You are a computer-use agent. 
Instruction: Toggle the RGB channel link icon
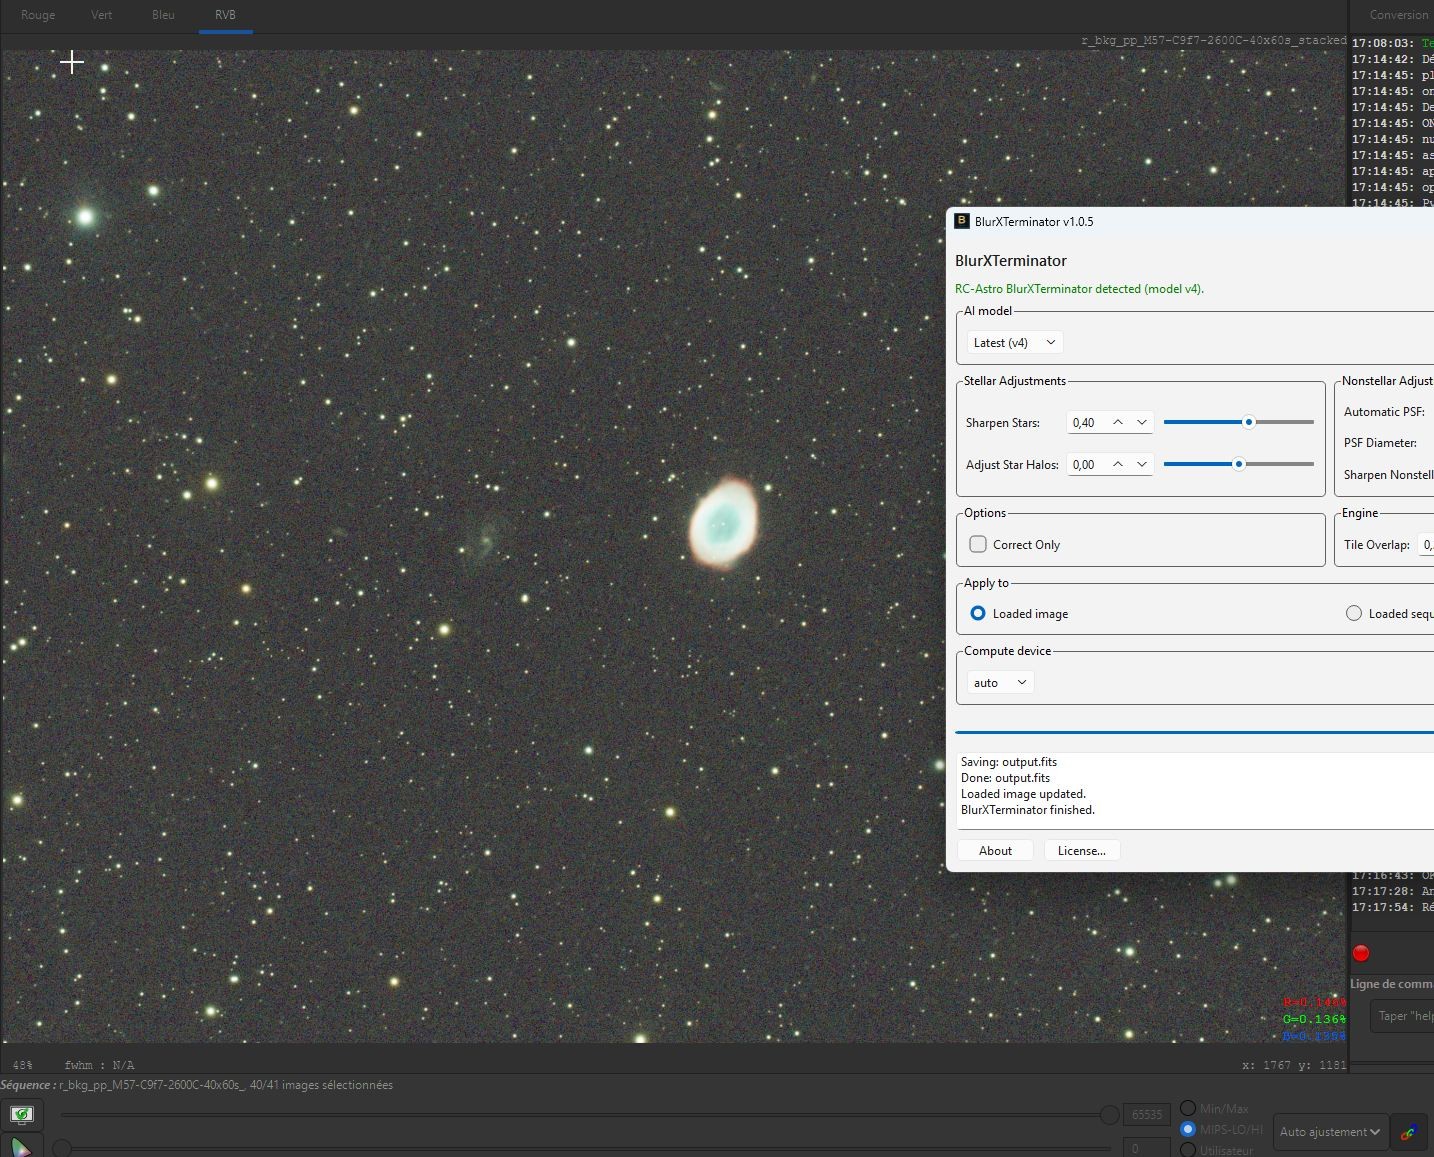point(1408,1132)
